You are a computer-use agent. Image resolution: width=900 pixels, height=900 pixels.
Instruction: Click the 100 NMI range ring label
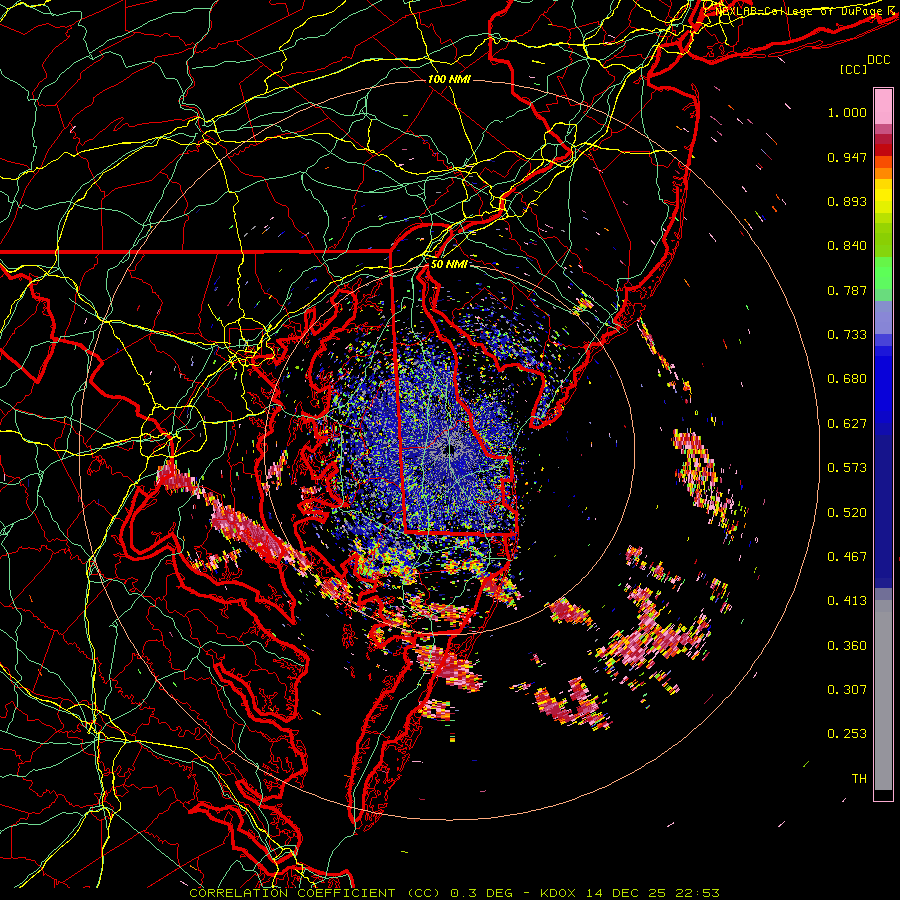449,79
